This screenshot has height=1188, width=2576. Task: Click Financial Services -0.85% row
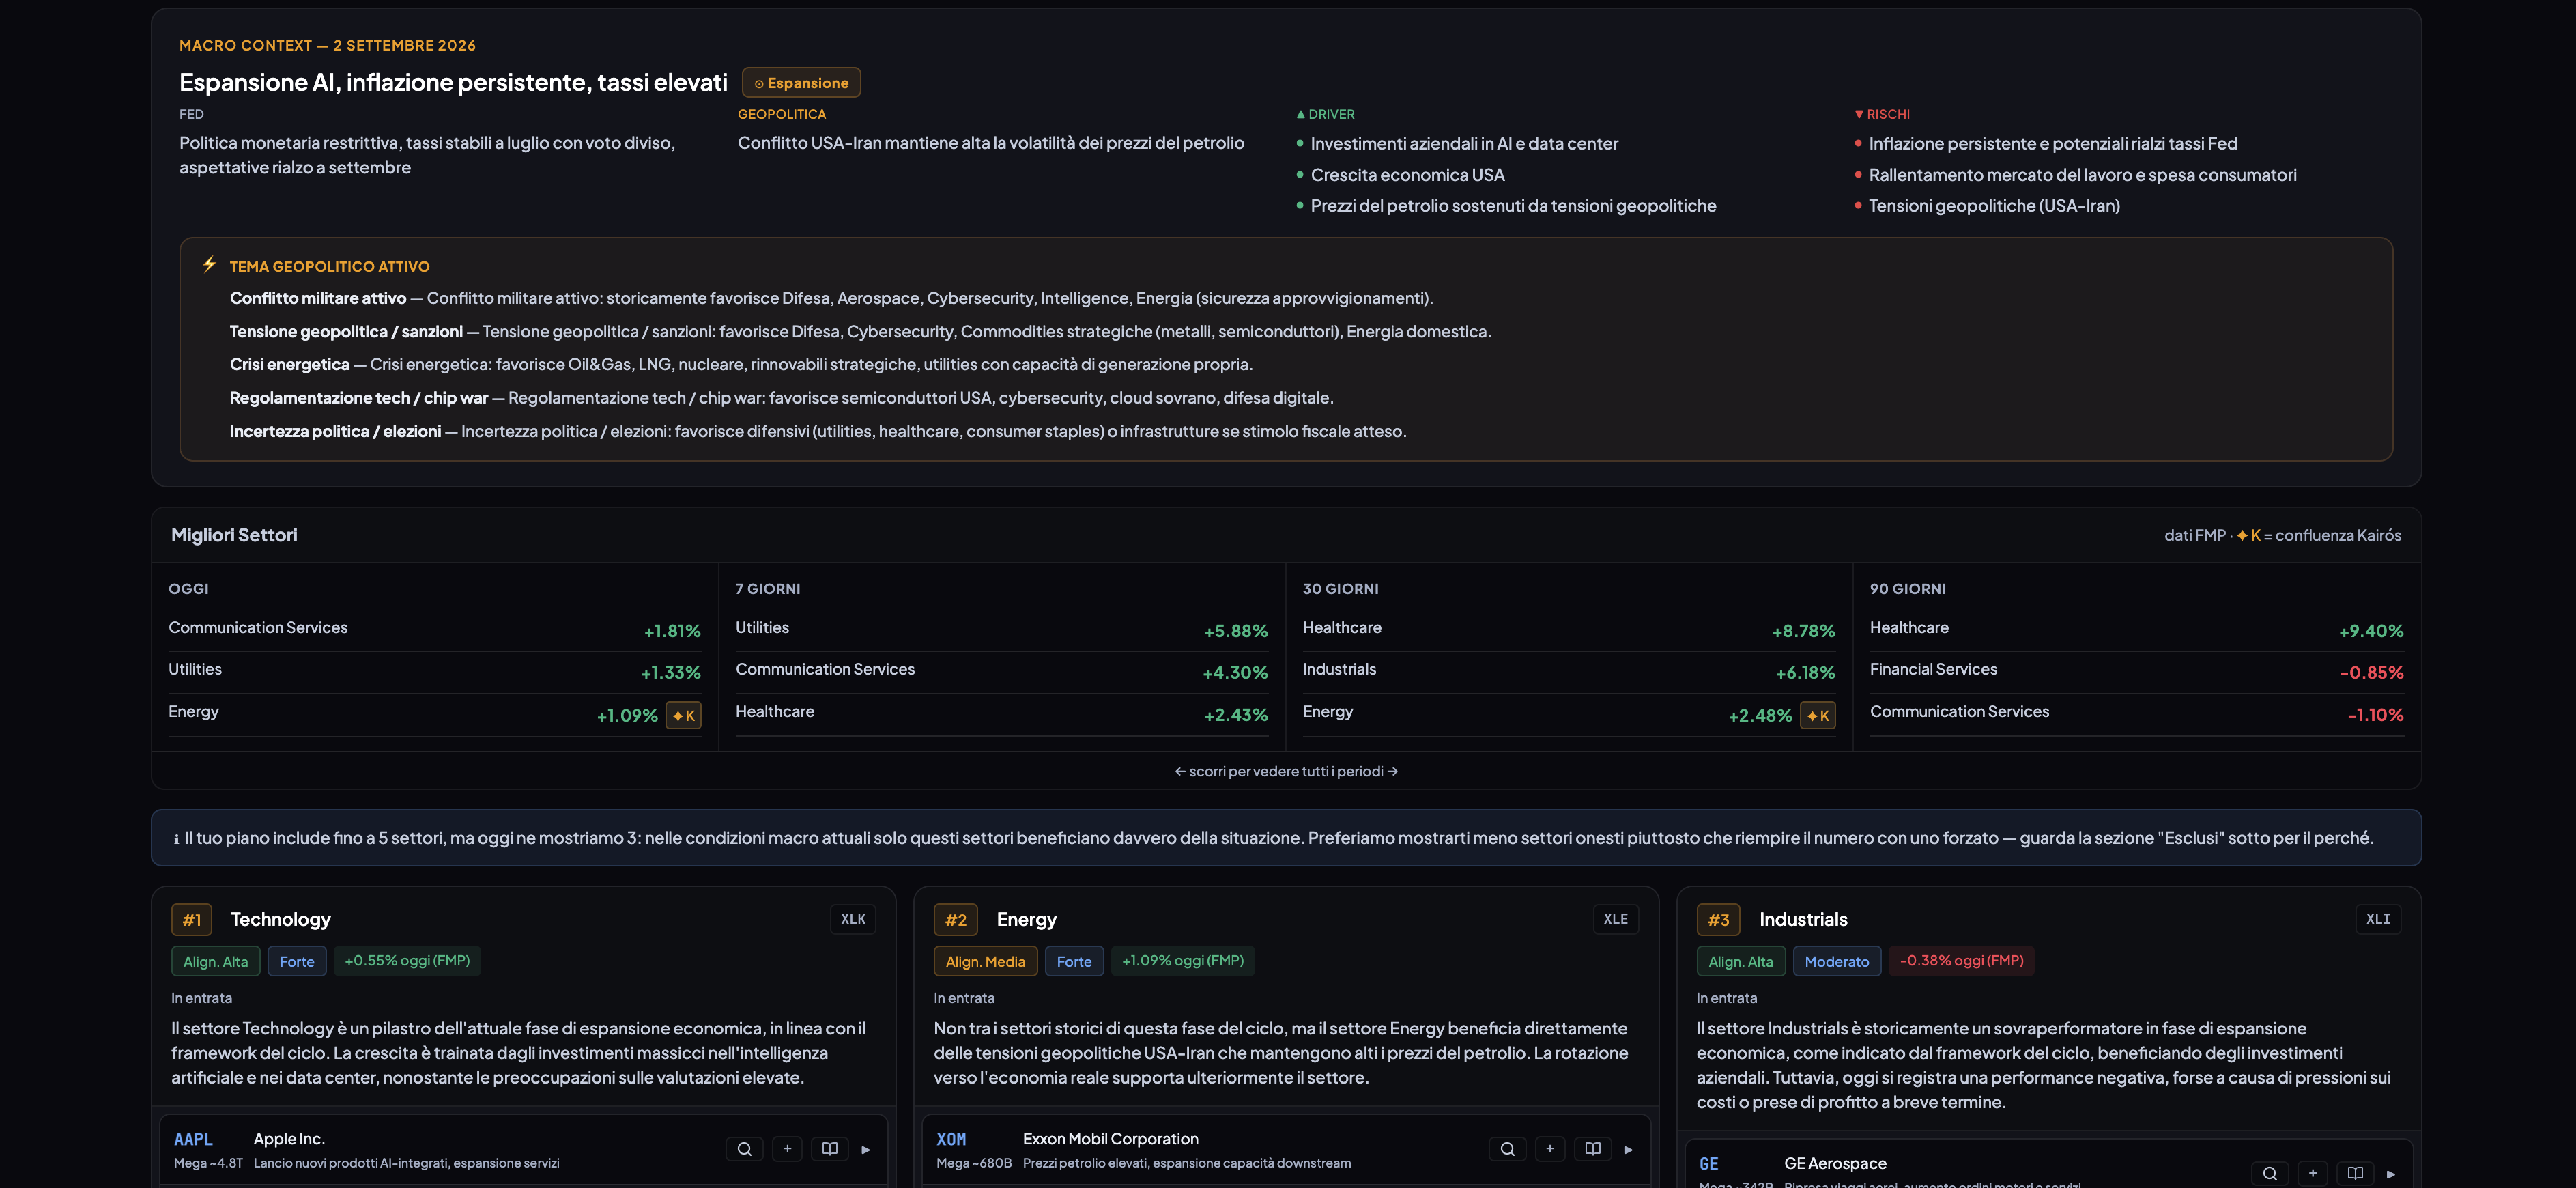pos(2136,671)
